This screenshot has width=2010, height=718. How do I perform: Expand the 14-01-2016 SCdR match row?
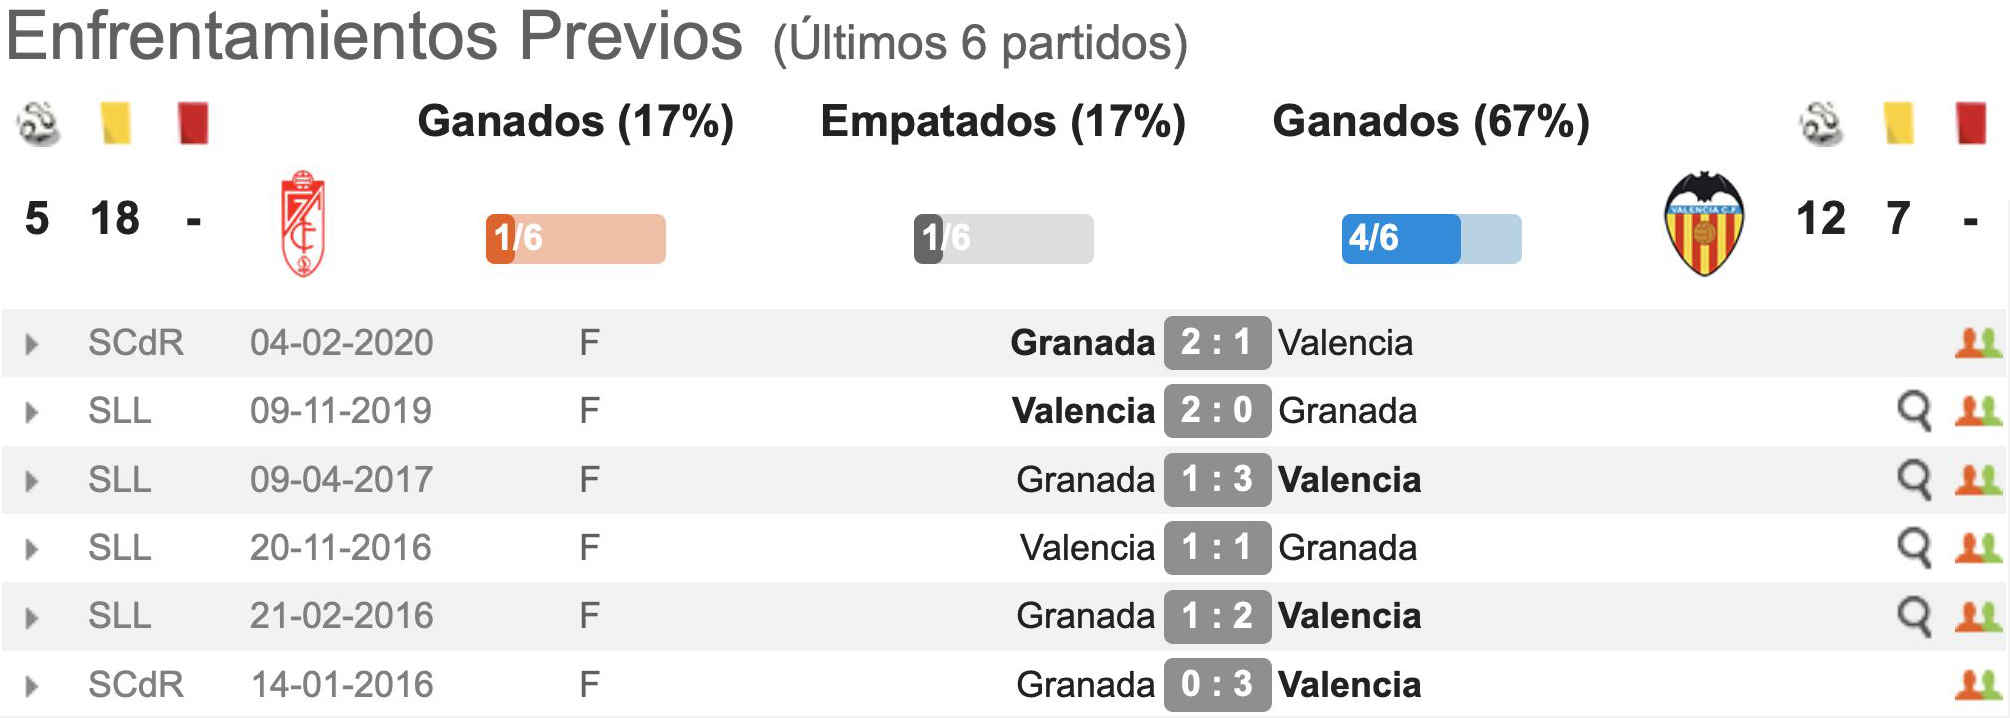(x=32, y=686)
